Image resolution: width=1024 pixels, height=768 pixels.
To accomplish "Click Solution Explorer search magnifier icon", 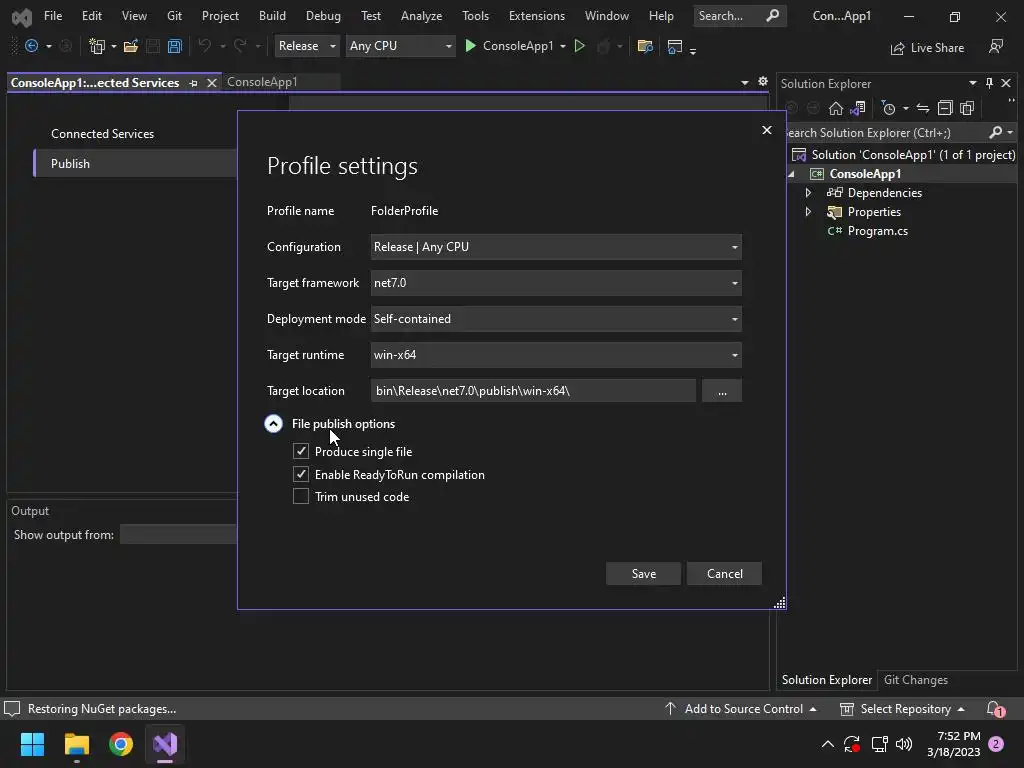I will point(995,133).
